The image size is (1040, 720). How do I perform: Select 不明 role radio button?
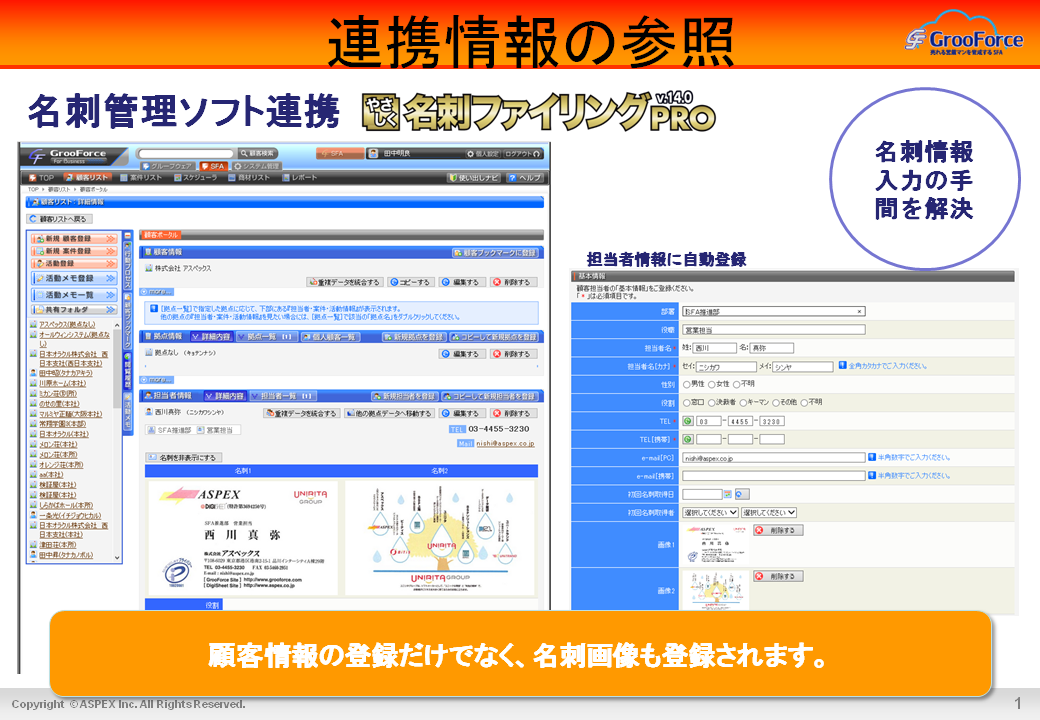point(804,402)
